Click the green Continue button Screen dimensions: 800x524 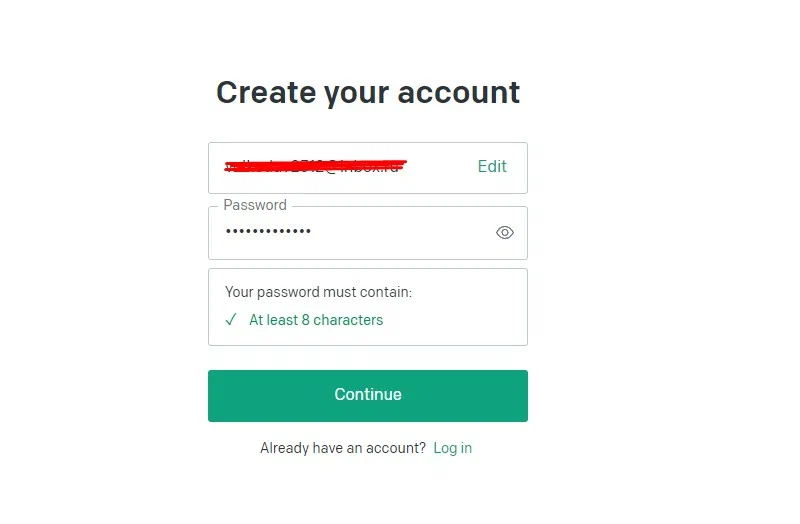(368, 396)
